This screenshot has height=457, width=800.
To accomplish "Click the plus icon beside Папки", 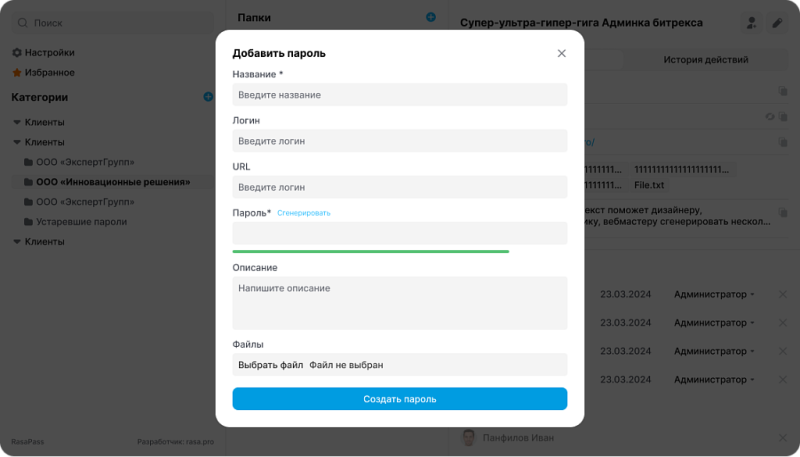I will point(430,17).
